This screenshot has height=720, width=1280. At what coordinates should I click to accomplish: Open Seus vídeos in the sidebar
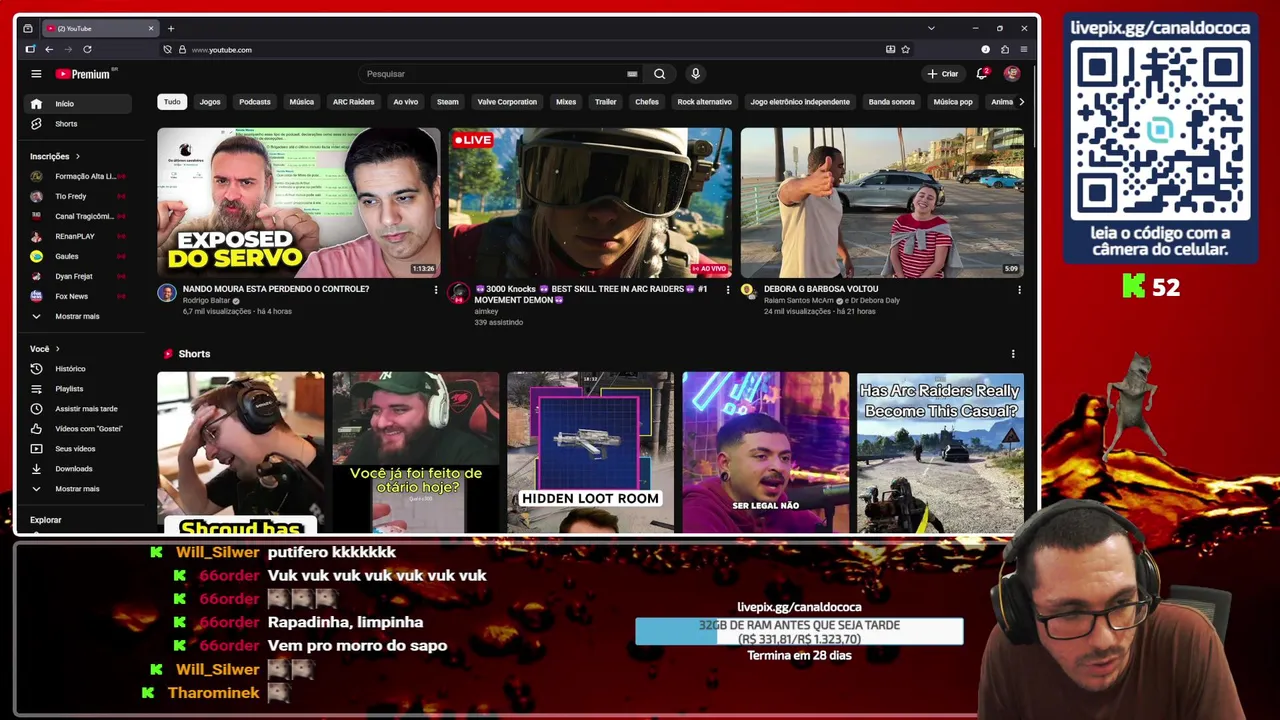pos(78,449)
